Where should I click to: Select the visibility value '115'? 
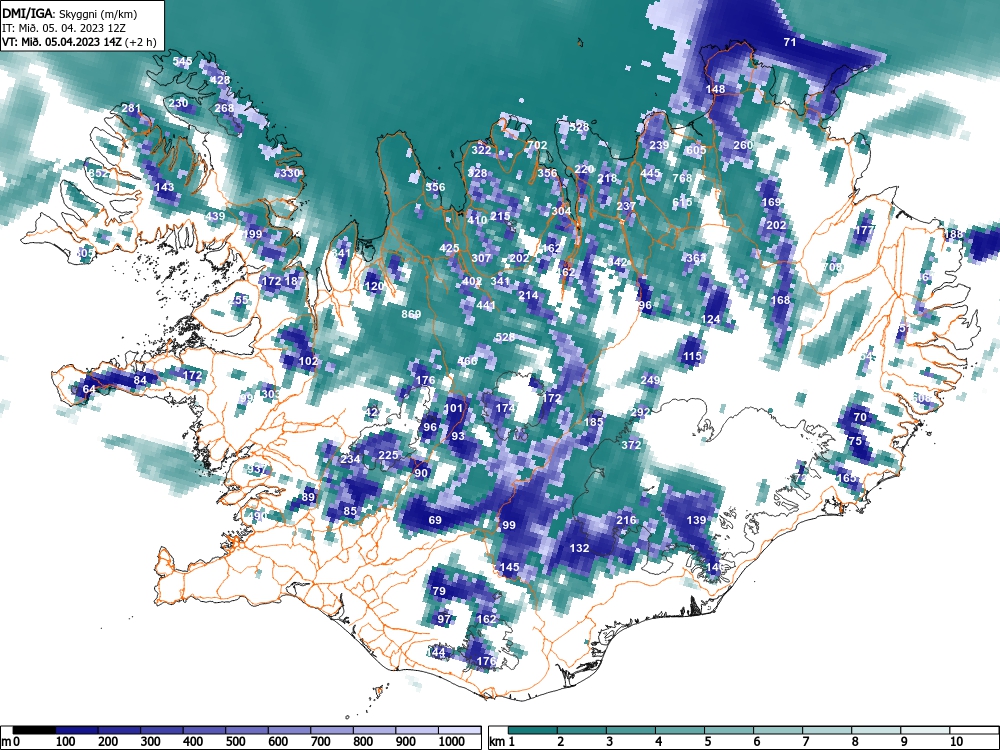click(x=692, y=356)
